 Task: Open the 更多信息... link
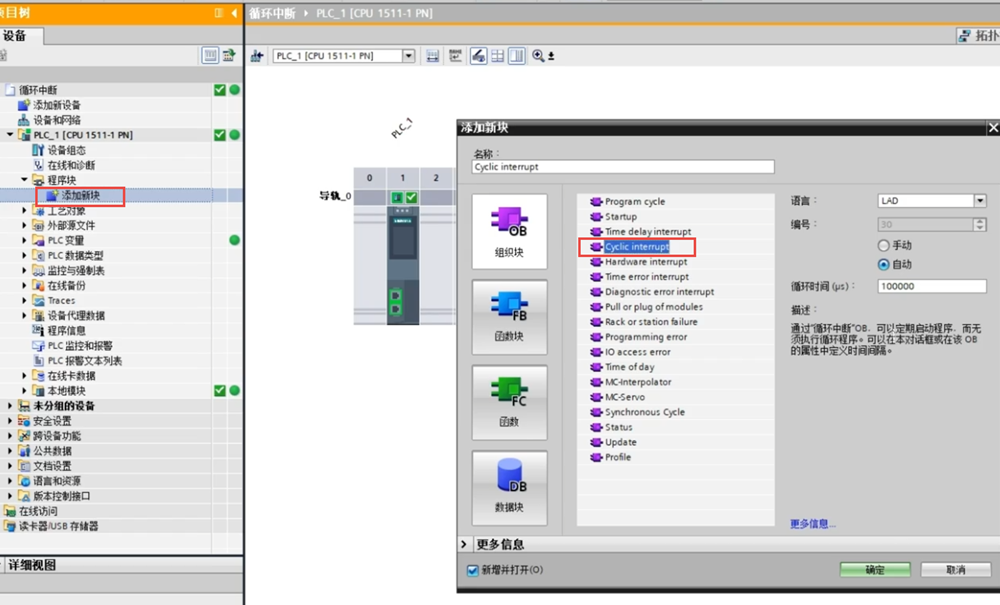click(x=812, y=524)
